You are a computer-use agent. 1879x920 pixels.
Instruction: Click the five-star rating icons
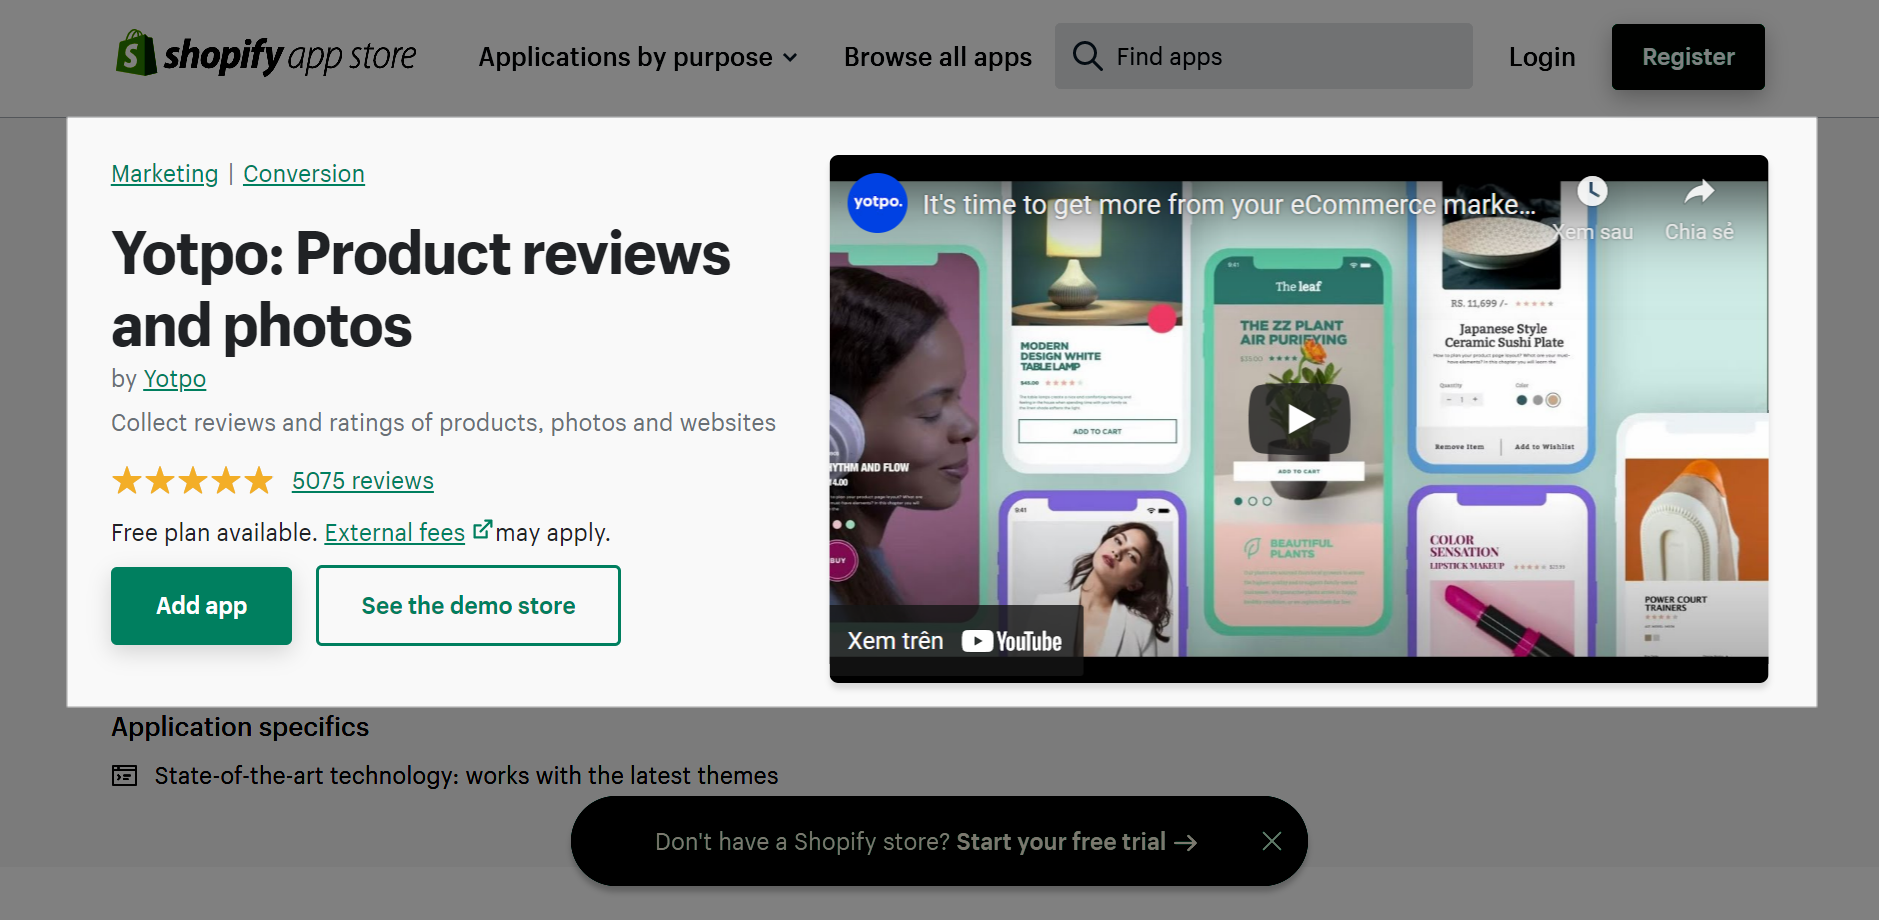coord(192,481)
